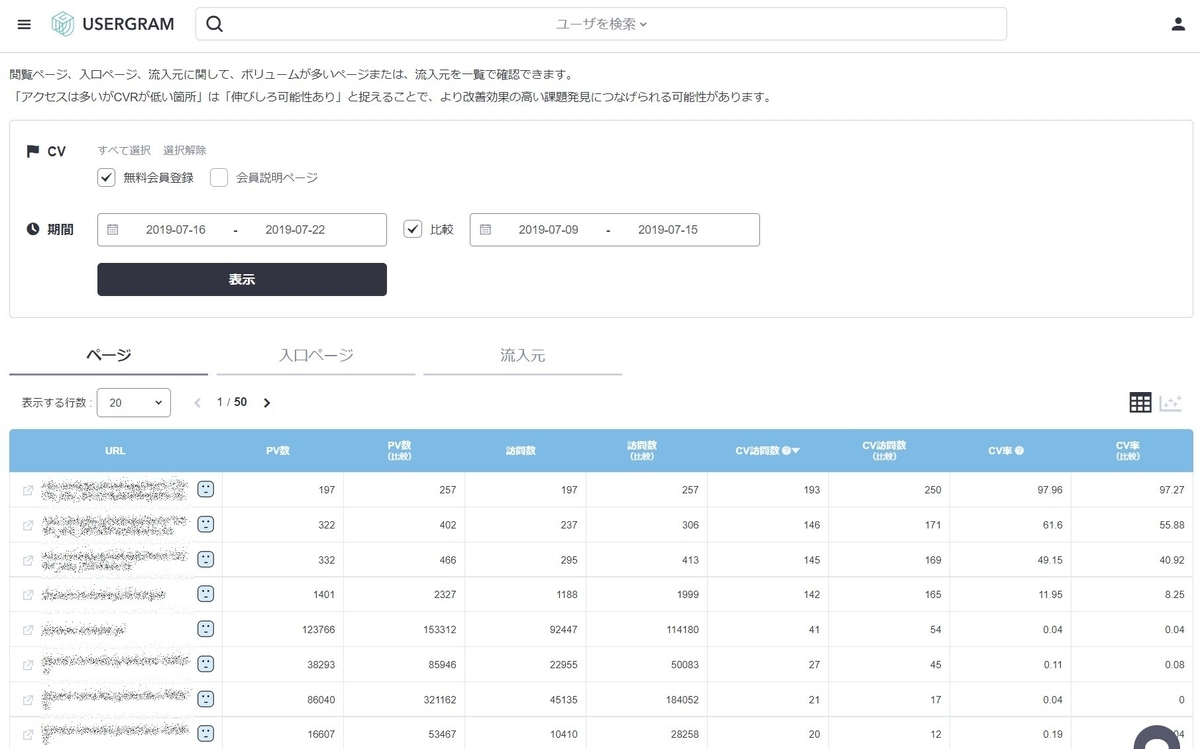Image resolution: width=1200 pixels, height=749 pixels.
Task: Click the URL column header
Action: [115, 451]
